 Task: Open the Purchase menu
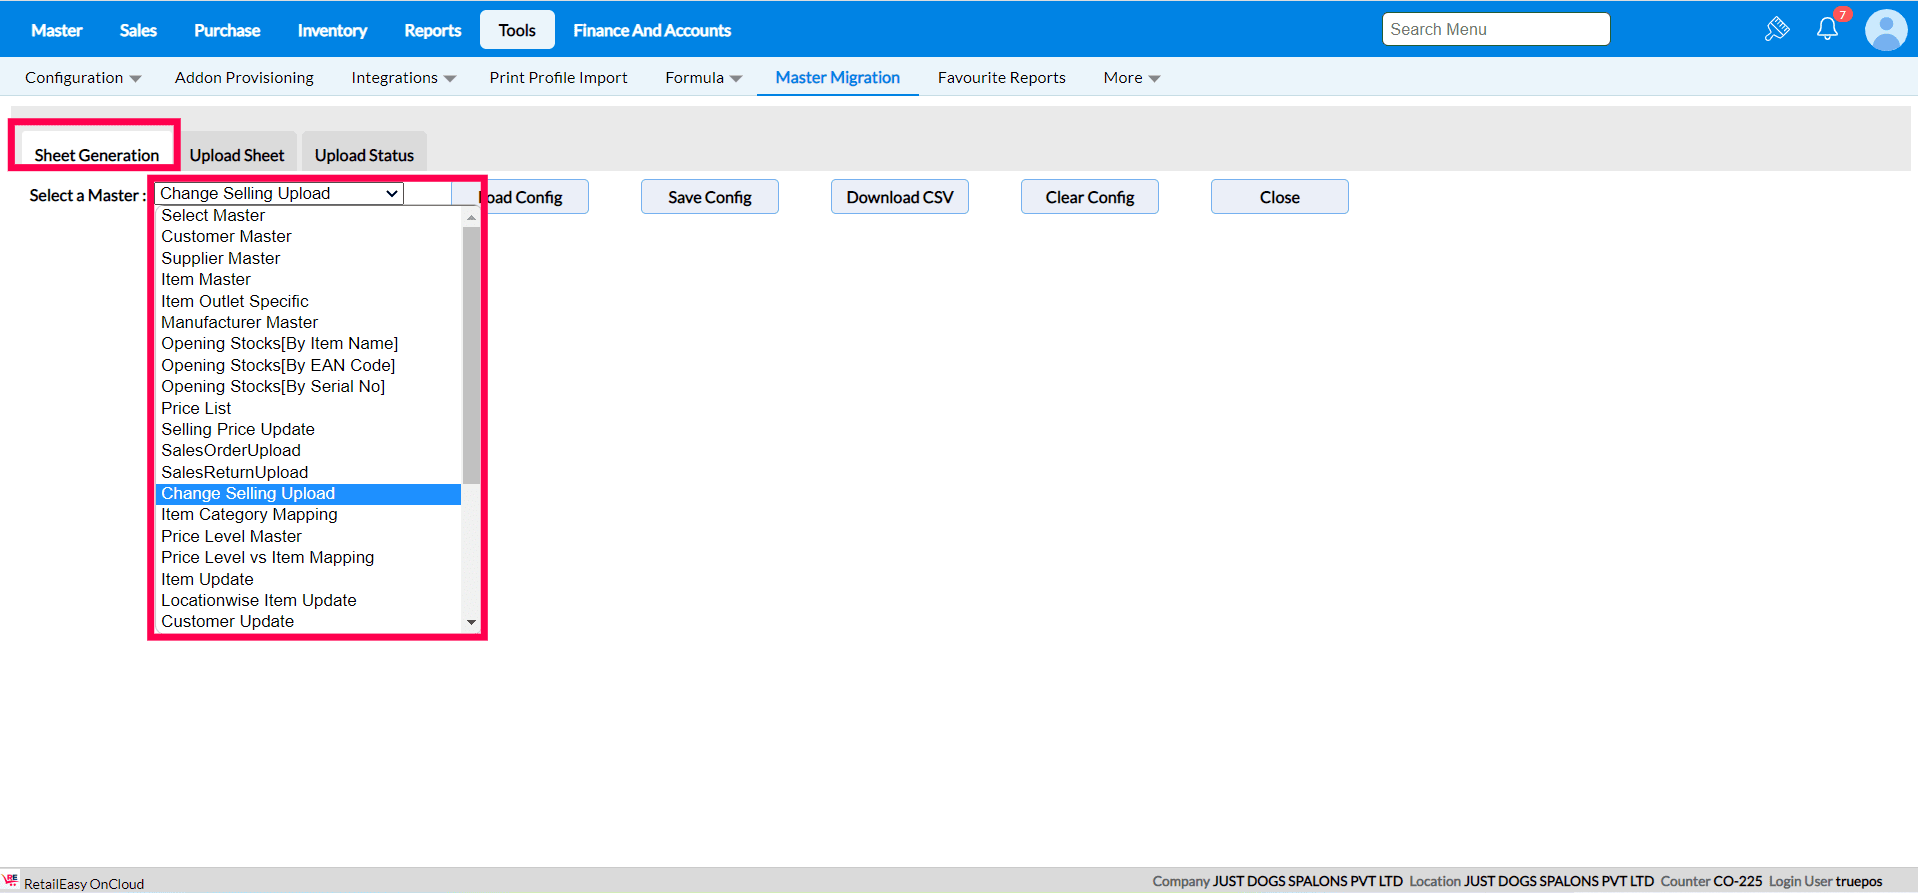pyautogui.click(x=227, y=30)
